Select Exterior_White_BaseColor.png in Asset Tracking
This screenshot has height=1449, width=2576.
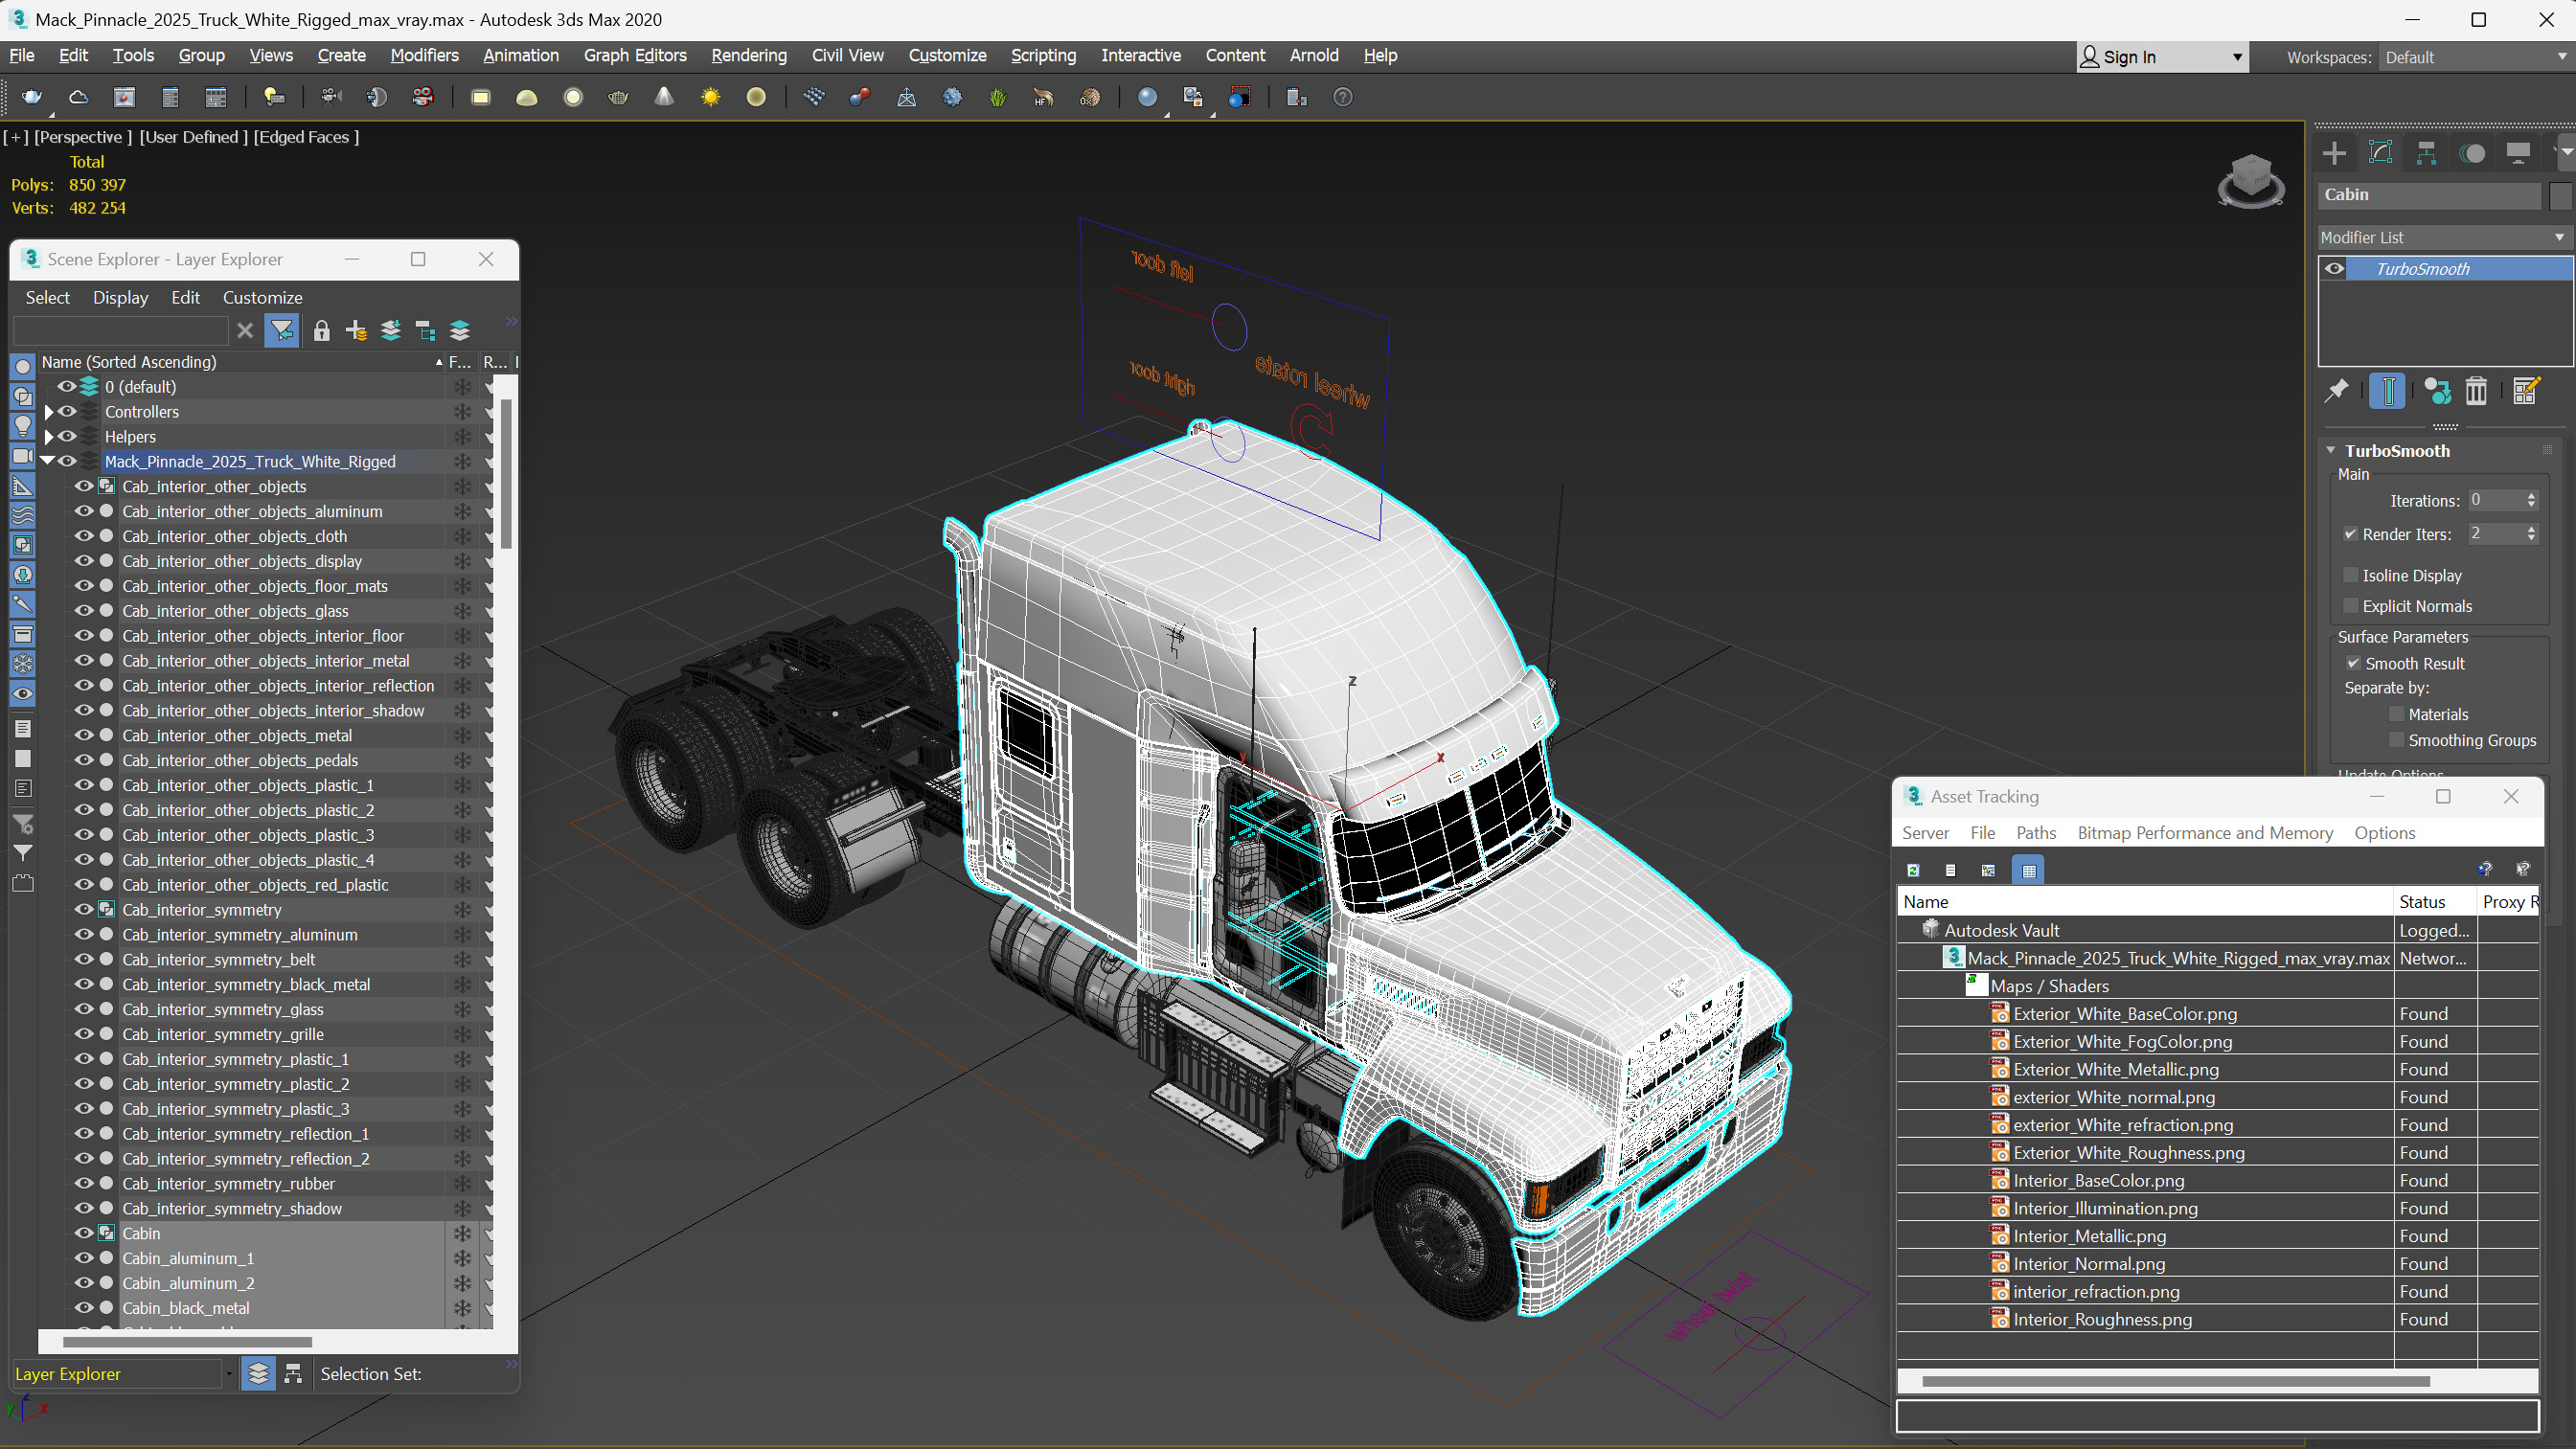pyautogui.click(x=2125, y=1014)
